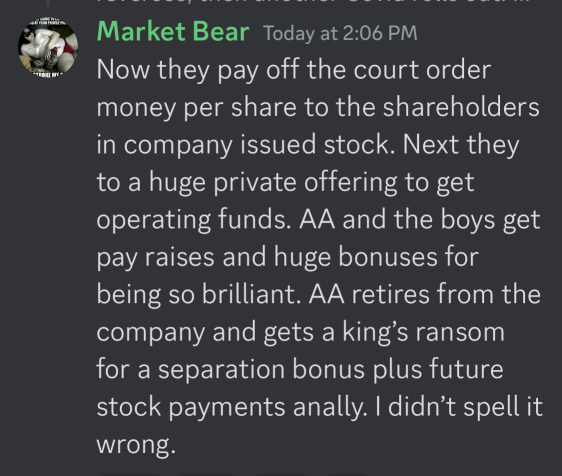Click the word 'brilliant' in the message
Image resolution: width=562 pixels, height=476 pixels.
[x=250, y=294]
